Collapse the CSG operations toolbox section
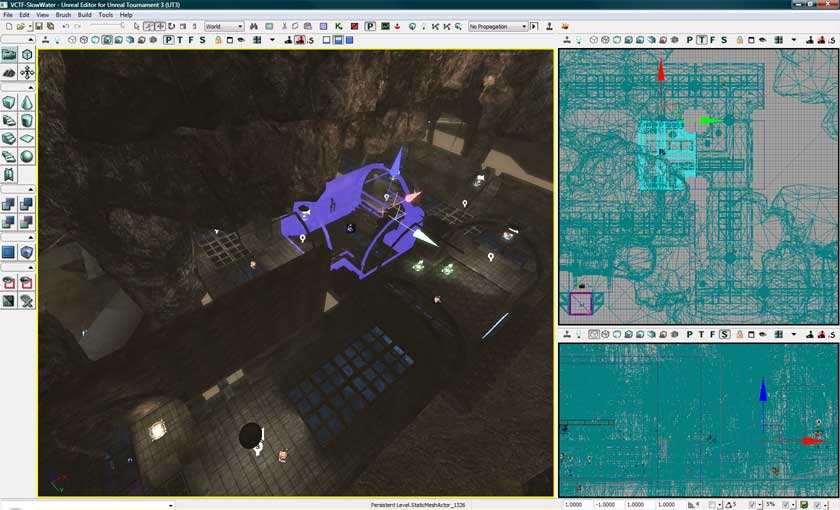 tap(18, 189)
